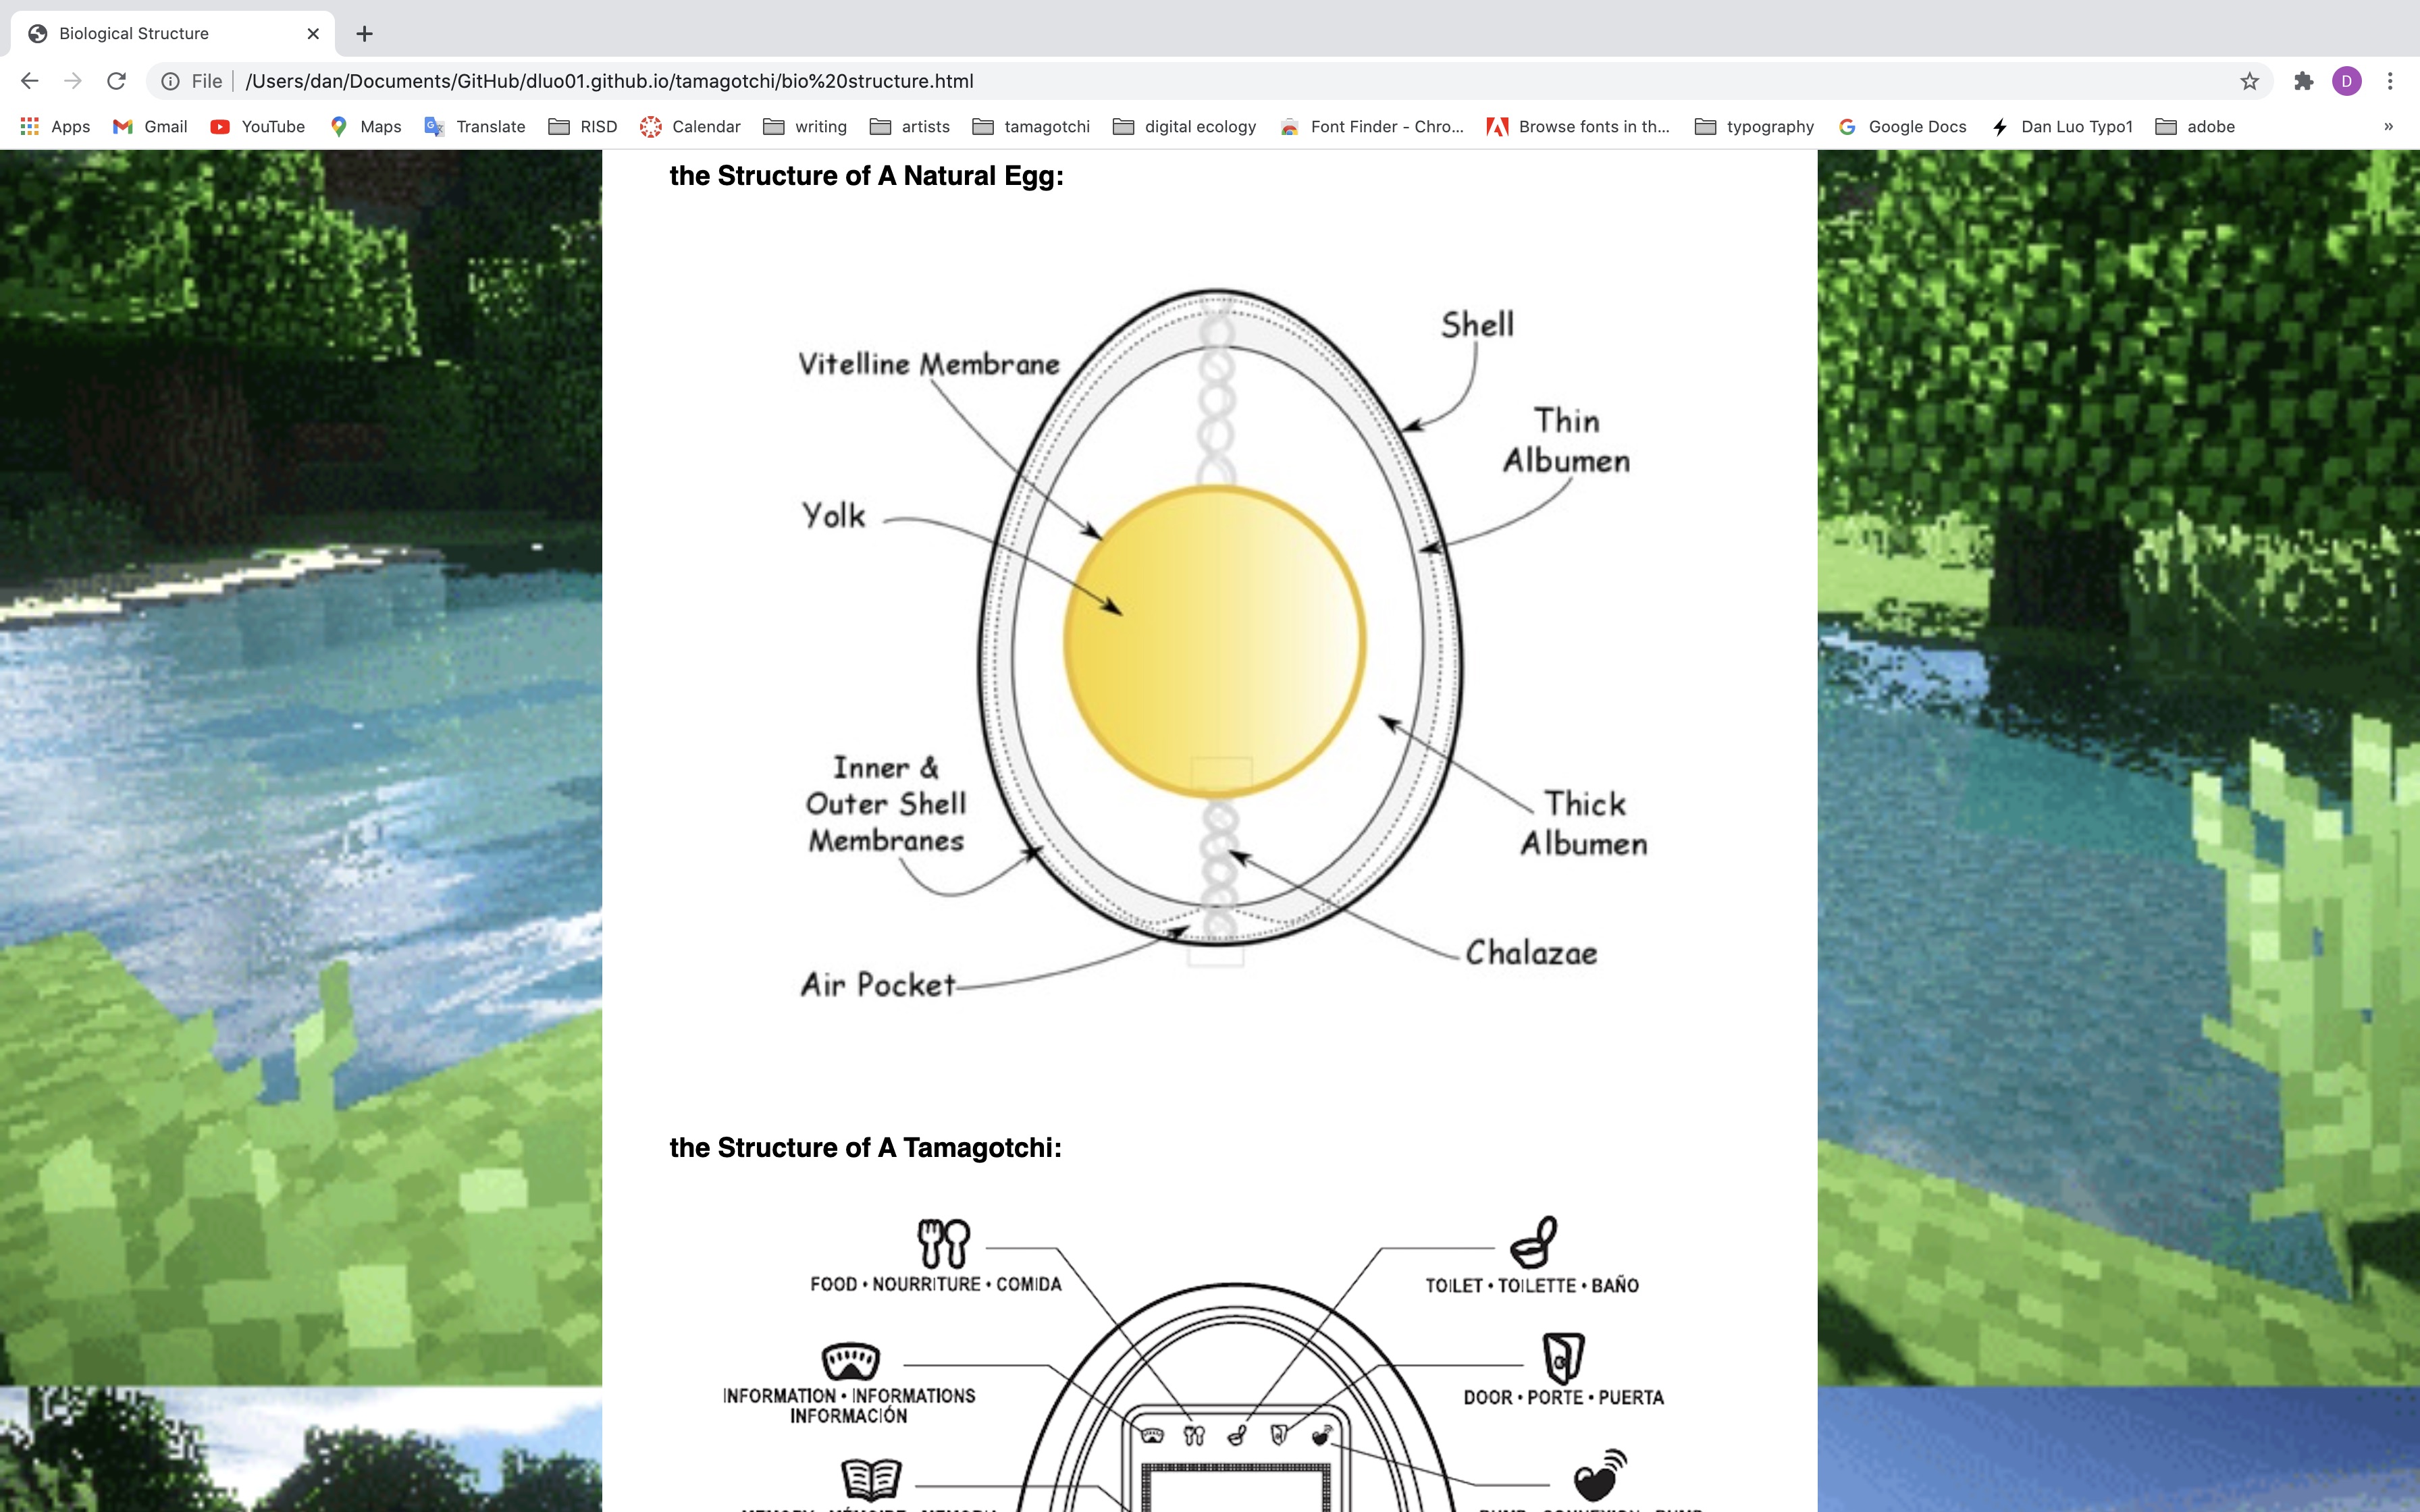The width and height of the screenshot is (2420, 1512).
Task: Click 'TOILET • TOILETTE • BAÑO' label
Action: (1532, 1286)
